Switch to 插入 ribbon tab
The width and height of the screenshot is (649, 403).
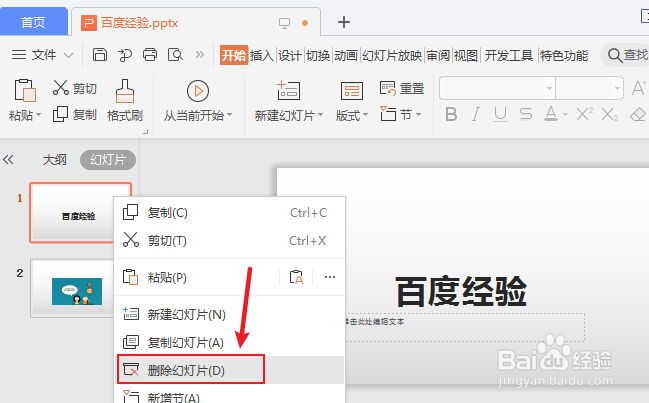pos(262,55)
